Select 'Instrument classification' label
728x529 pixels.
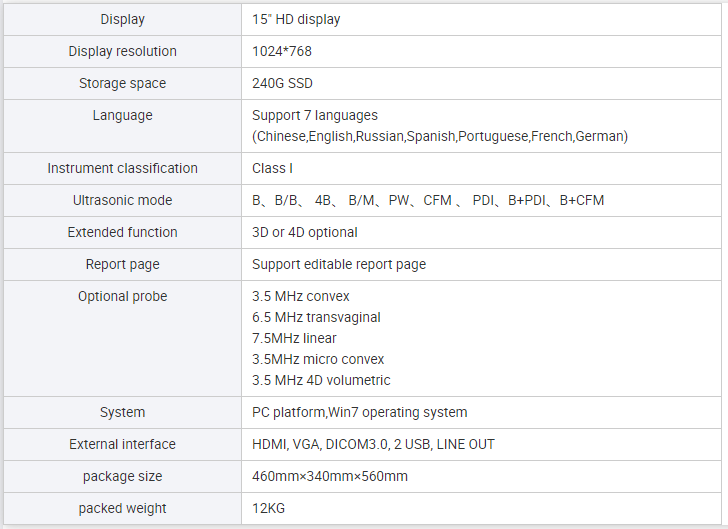123,169
